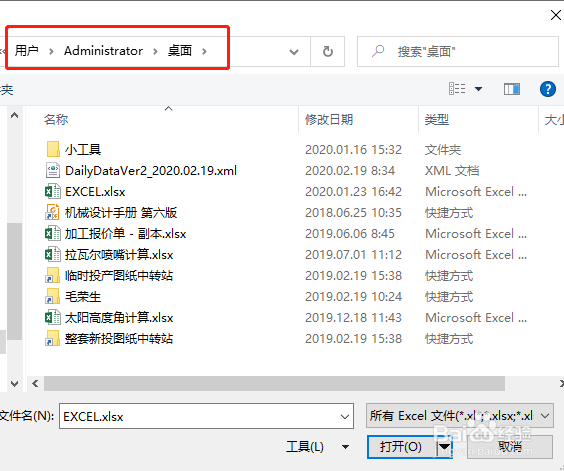Click the 打开(O) button
Screen dimensions: 564x471
click(401, 447)
